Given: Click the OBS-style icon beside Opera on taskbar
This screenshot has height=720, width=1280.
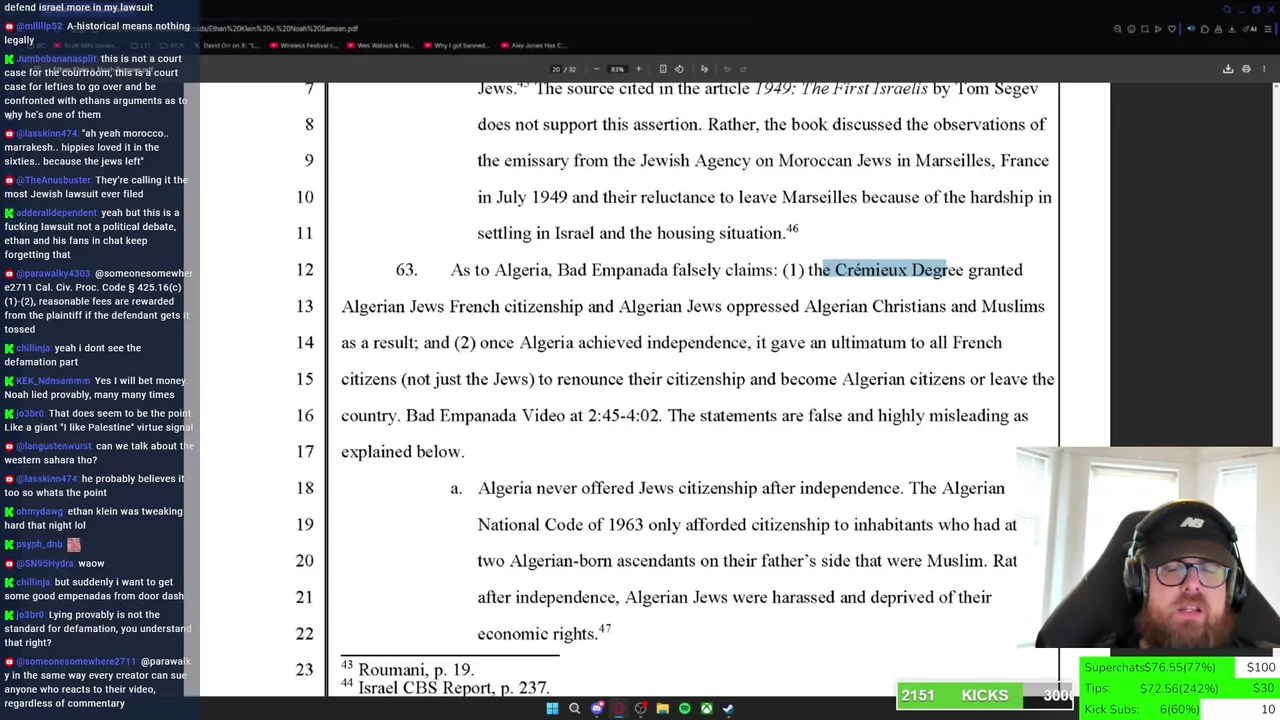Looking at the screenshot, I should 641,709.
